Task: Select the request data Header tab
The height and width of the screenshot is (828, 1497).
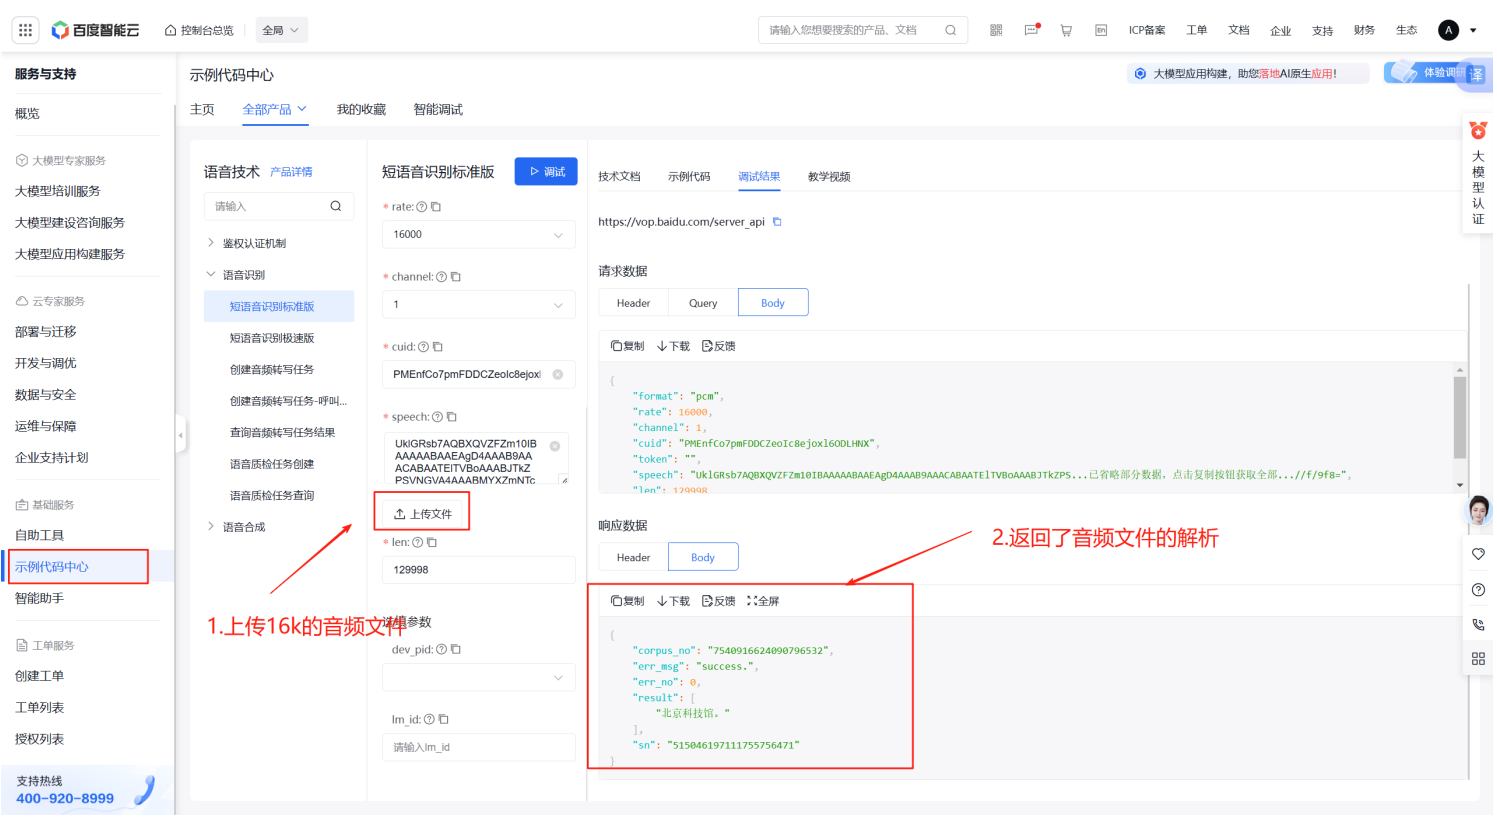Action: pos(633,303)
